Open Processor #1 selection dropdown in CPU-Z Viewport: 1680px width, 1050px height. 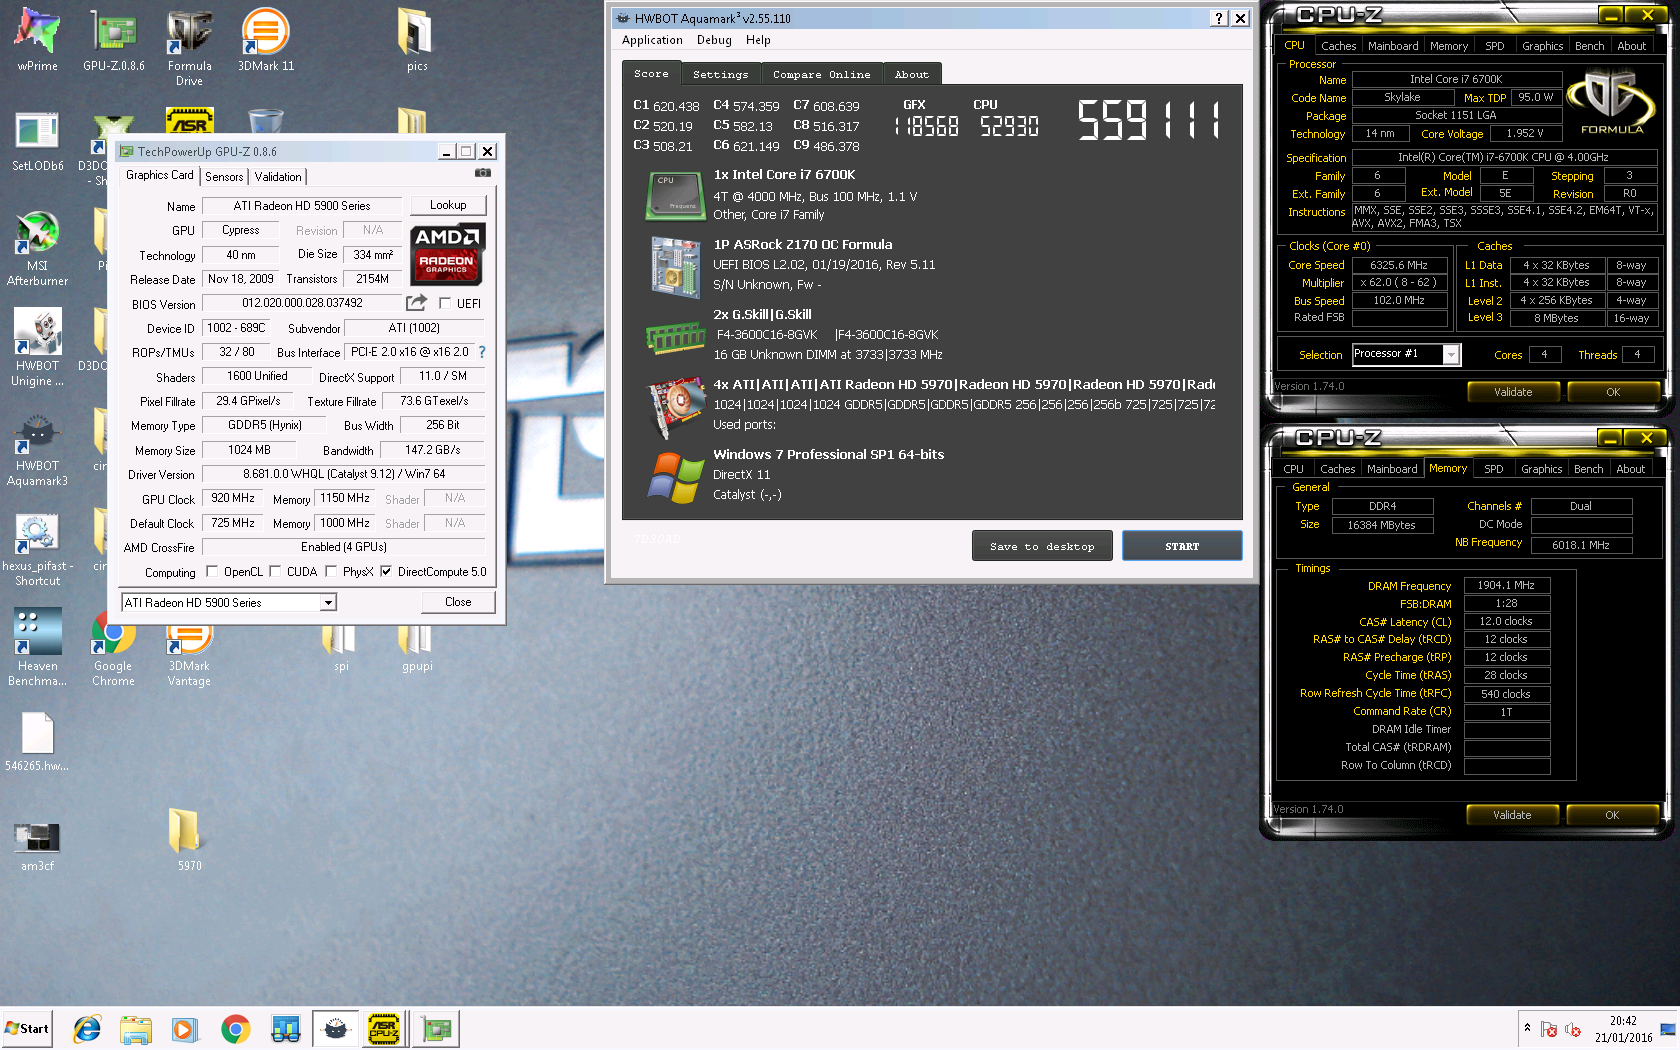pyautogui.click(x=1451, y=354)
